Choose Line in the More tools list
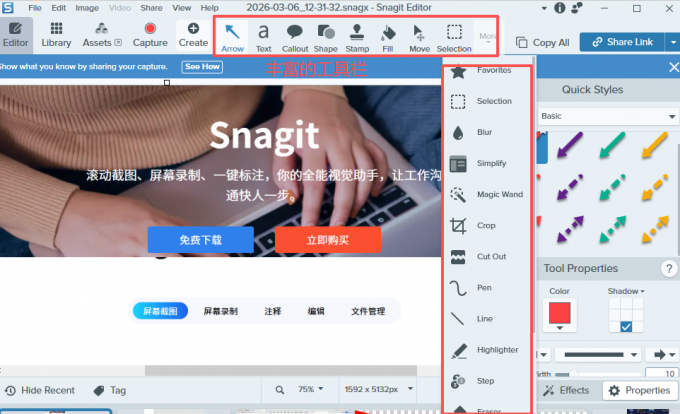Viewport: 680px width, 414px height. coord(487,319)
